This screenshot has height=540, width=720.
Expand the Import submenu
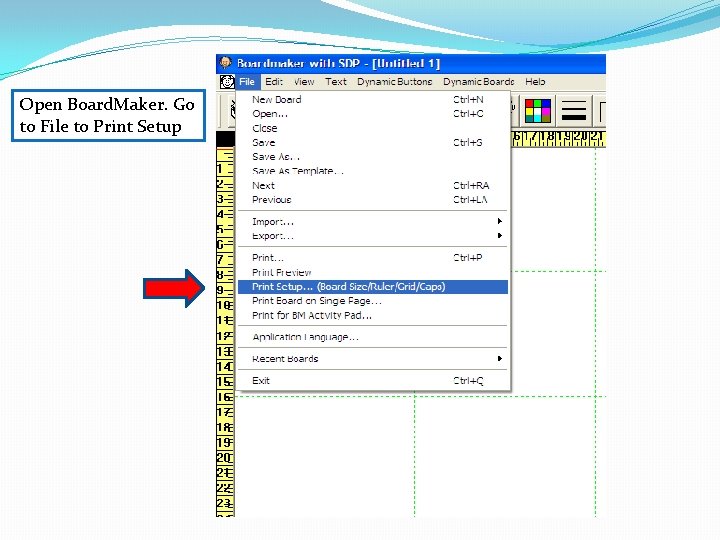(372, 221)
